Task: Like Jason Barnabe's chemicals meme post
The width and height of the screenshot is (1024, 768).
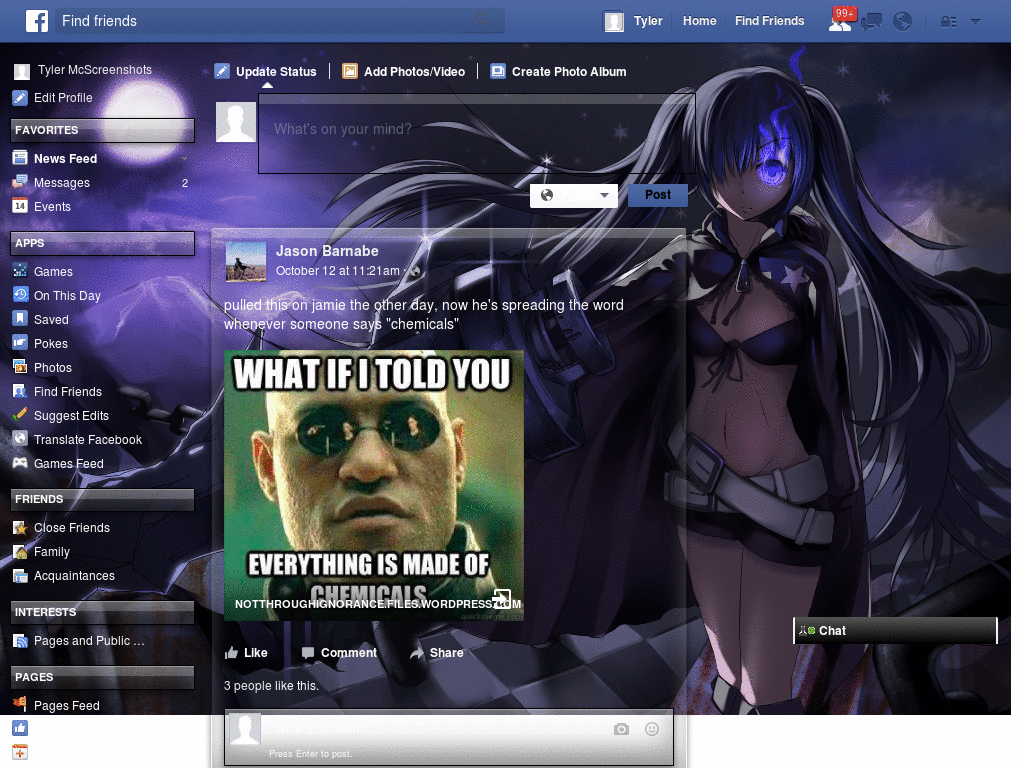Action: (x=246, y=652)
